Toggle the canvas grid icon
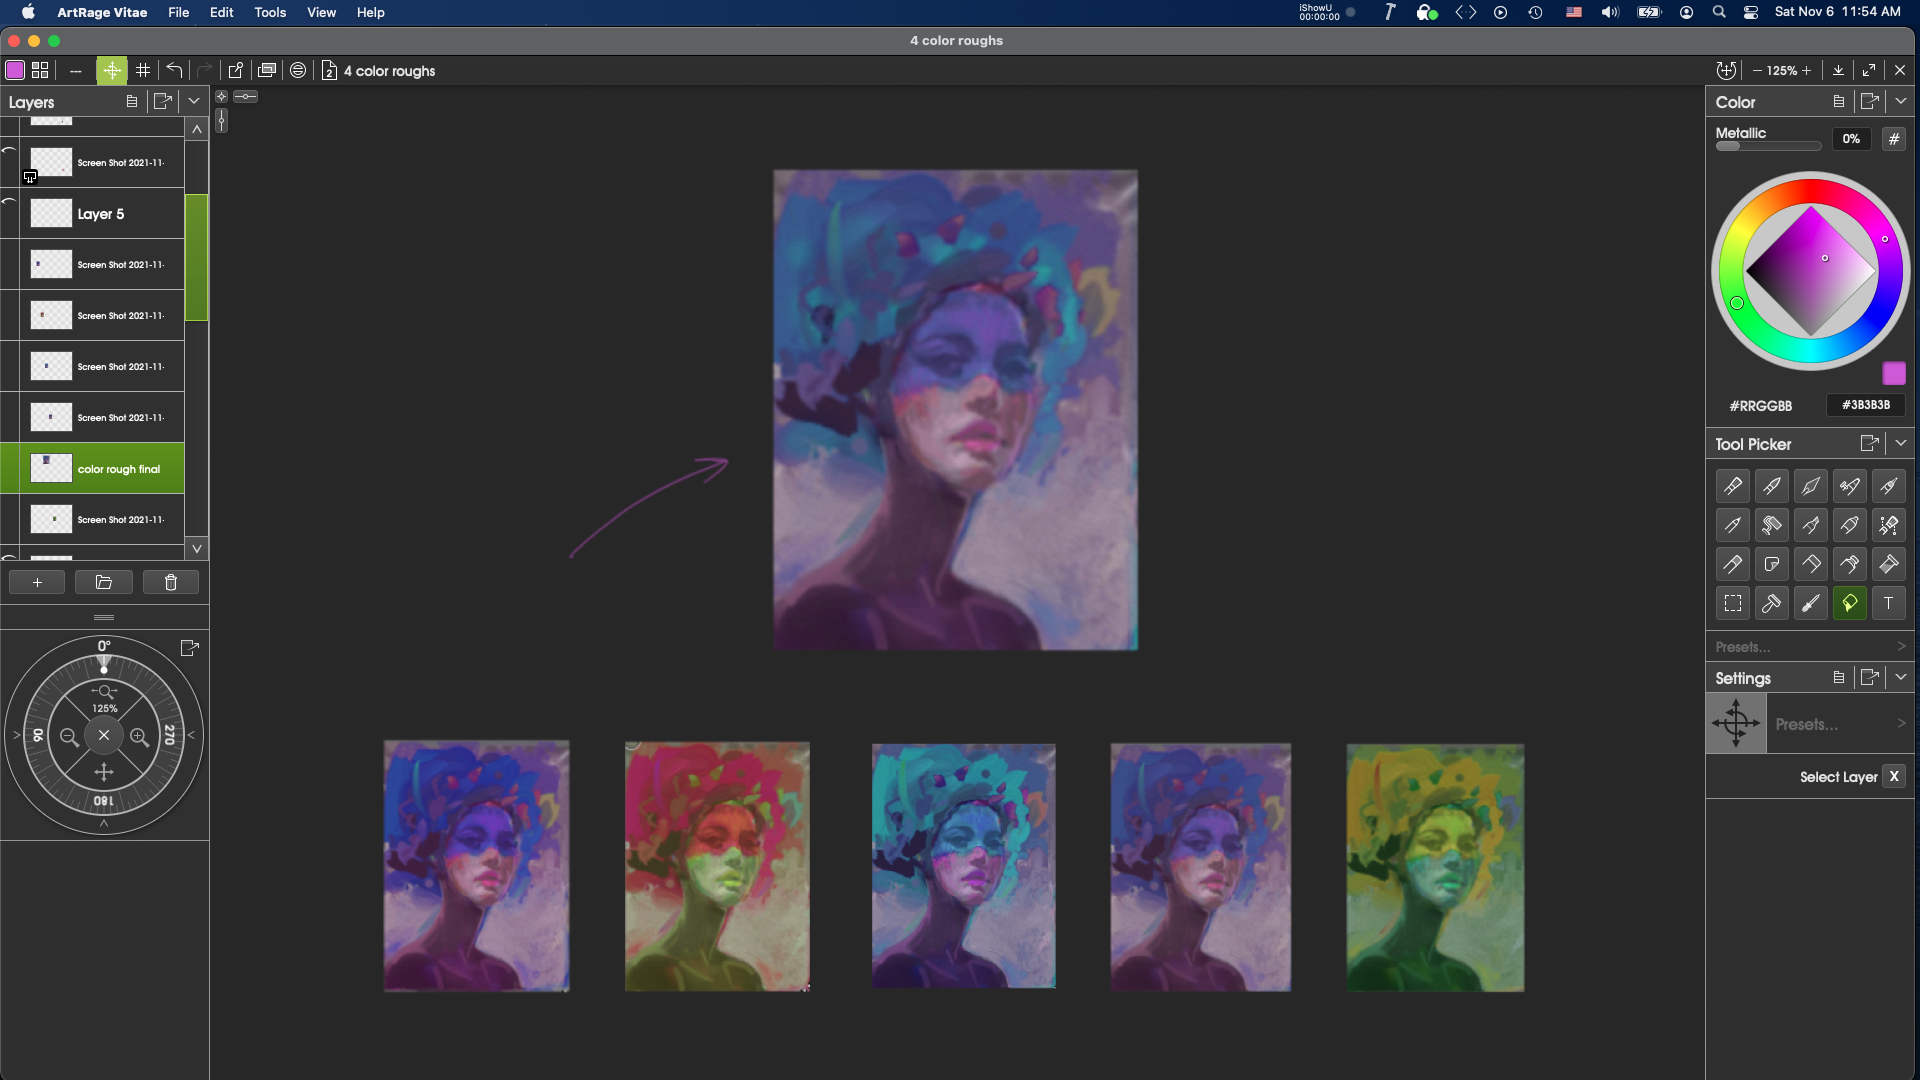Viewport: 1920px width, 1080px height. coord(143,70)
